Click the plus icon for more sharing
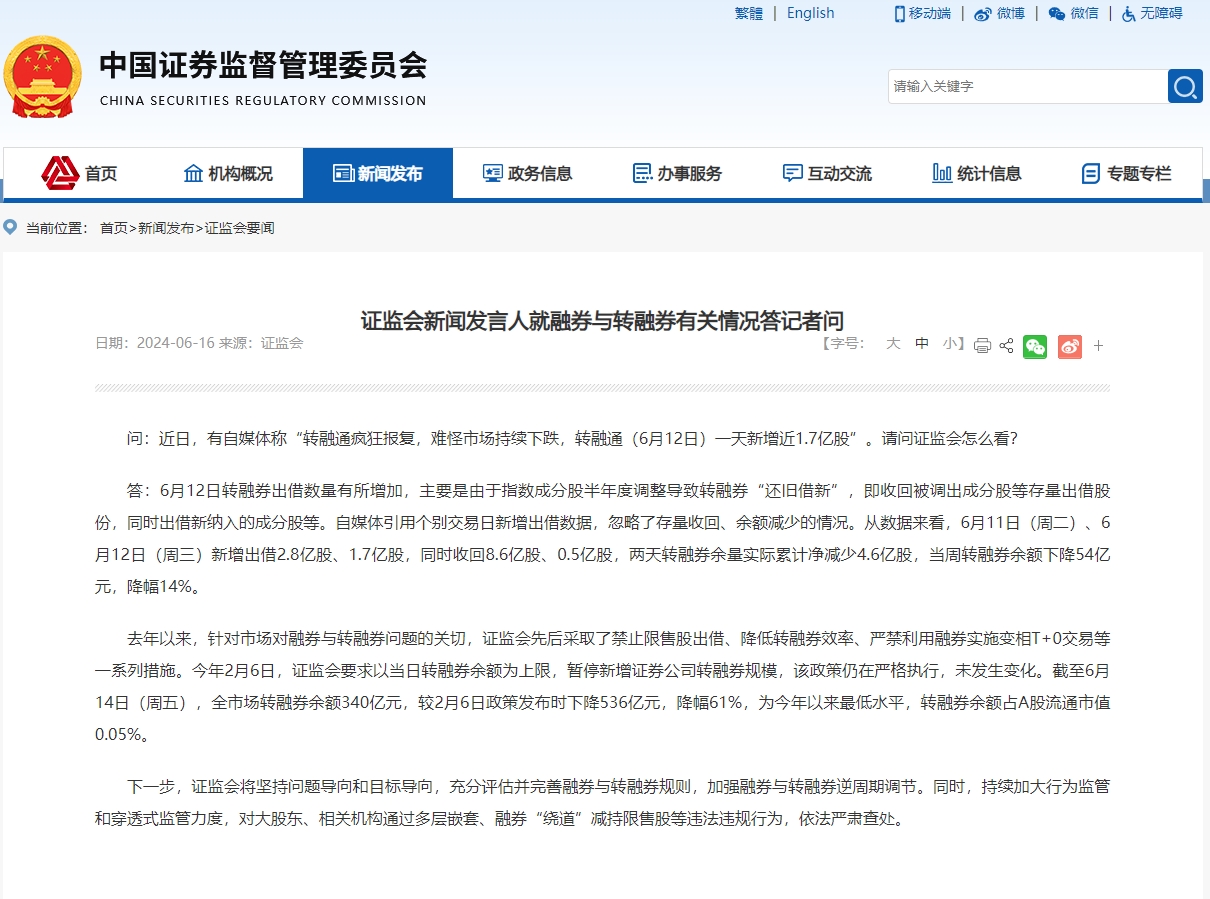This screenshot has height=899, width=1210. coord(1098,346)
